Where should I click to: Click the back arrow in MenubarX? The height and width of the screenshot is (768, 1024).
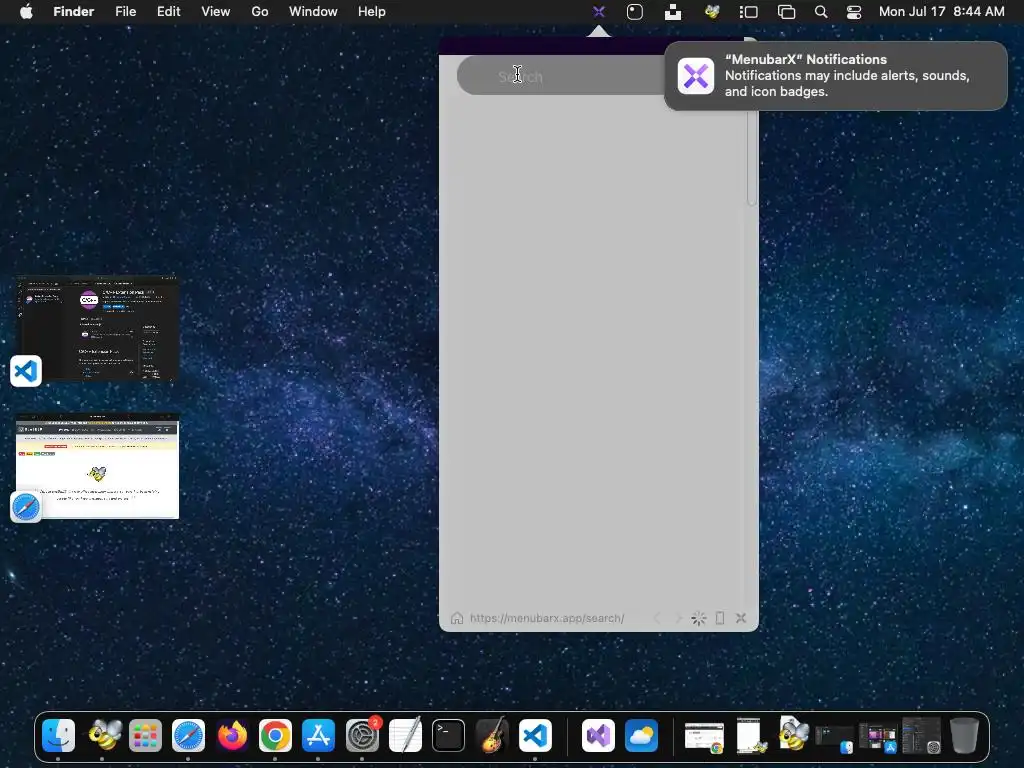pos(657,618)
